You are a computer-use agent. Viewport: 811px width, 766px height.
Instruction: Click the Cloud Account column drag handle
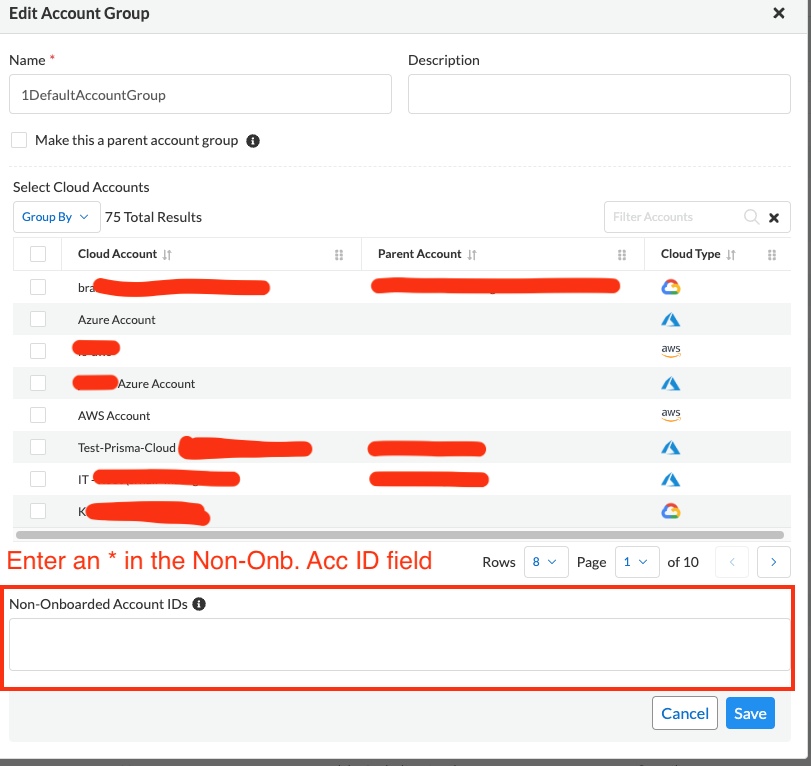339,255
